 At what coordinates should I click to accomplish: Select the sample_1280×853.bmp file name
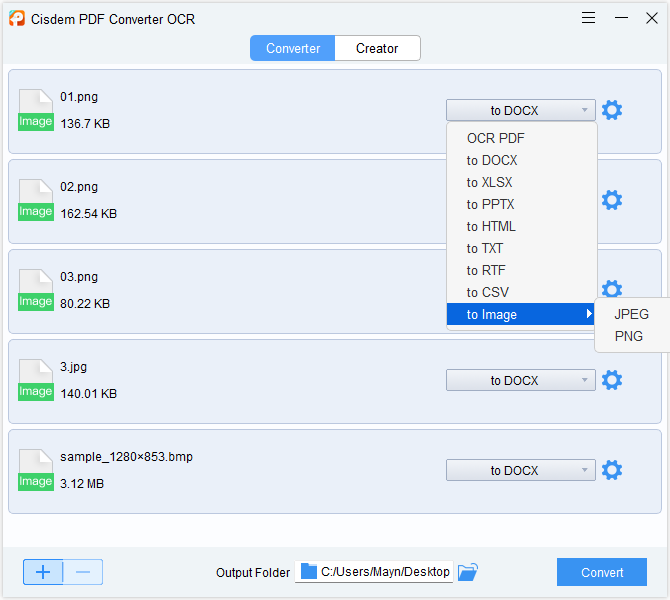pos(126,457)
